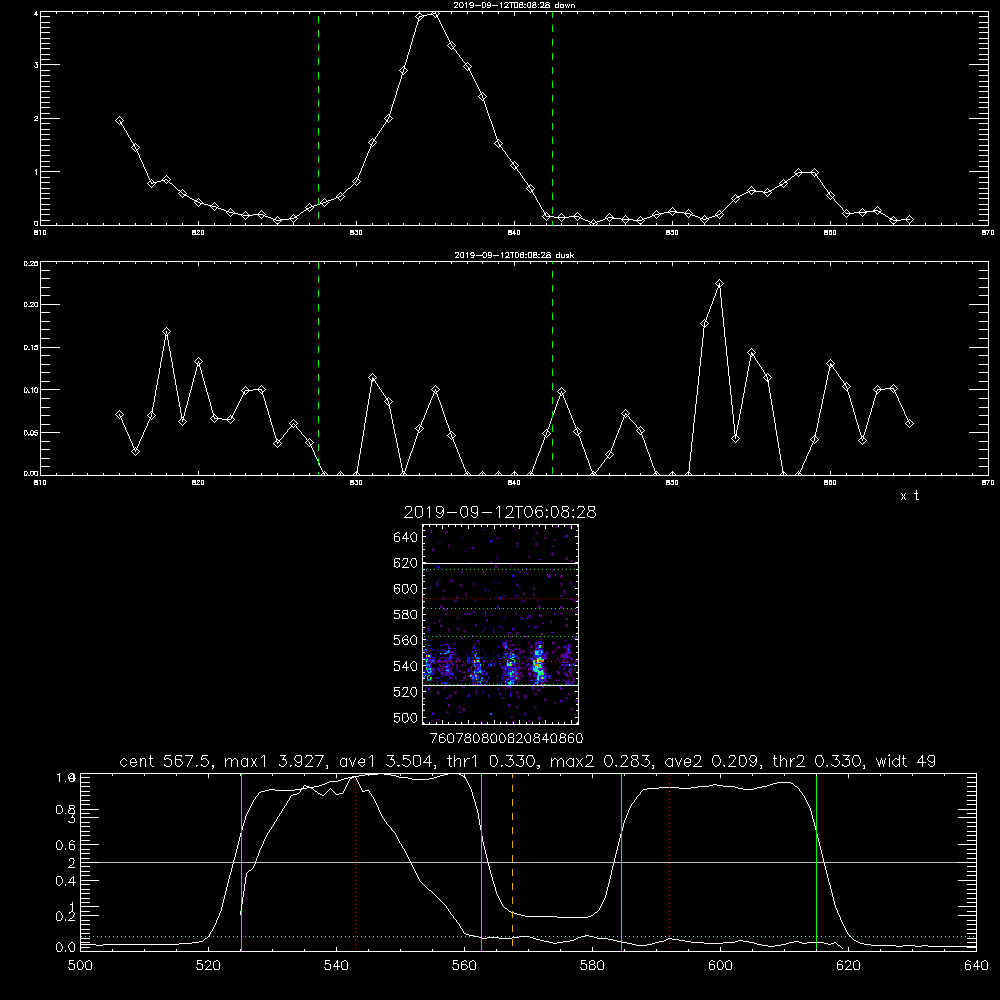Select the "0.10" label on dusk plot y-axis
The image size is (1000, 1000).
point(31,390)
